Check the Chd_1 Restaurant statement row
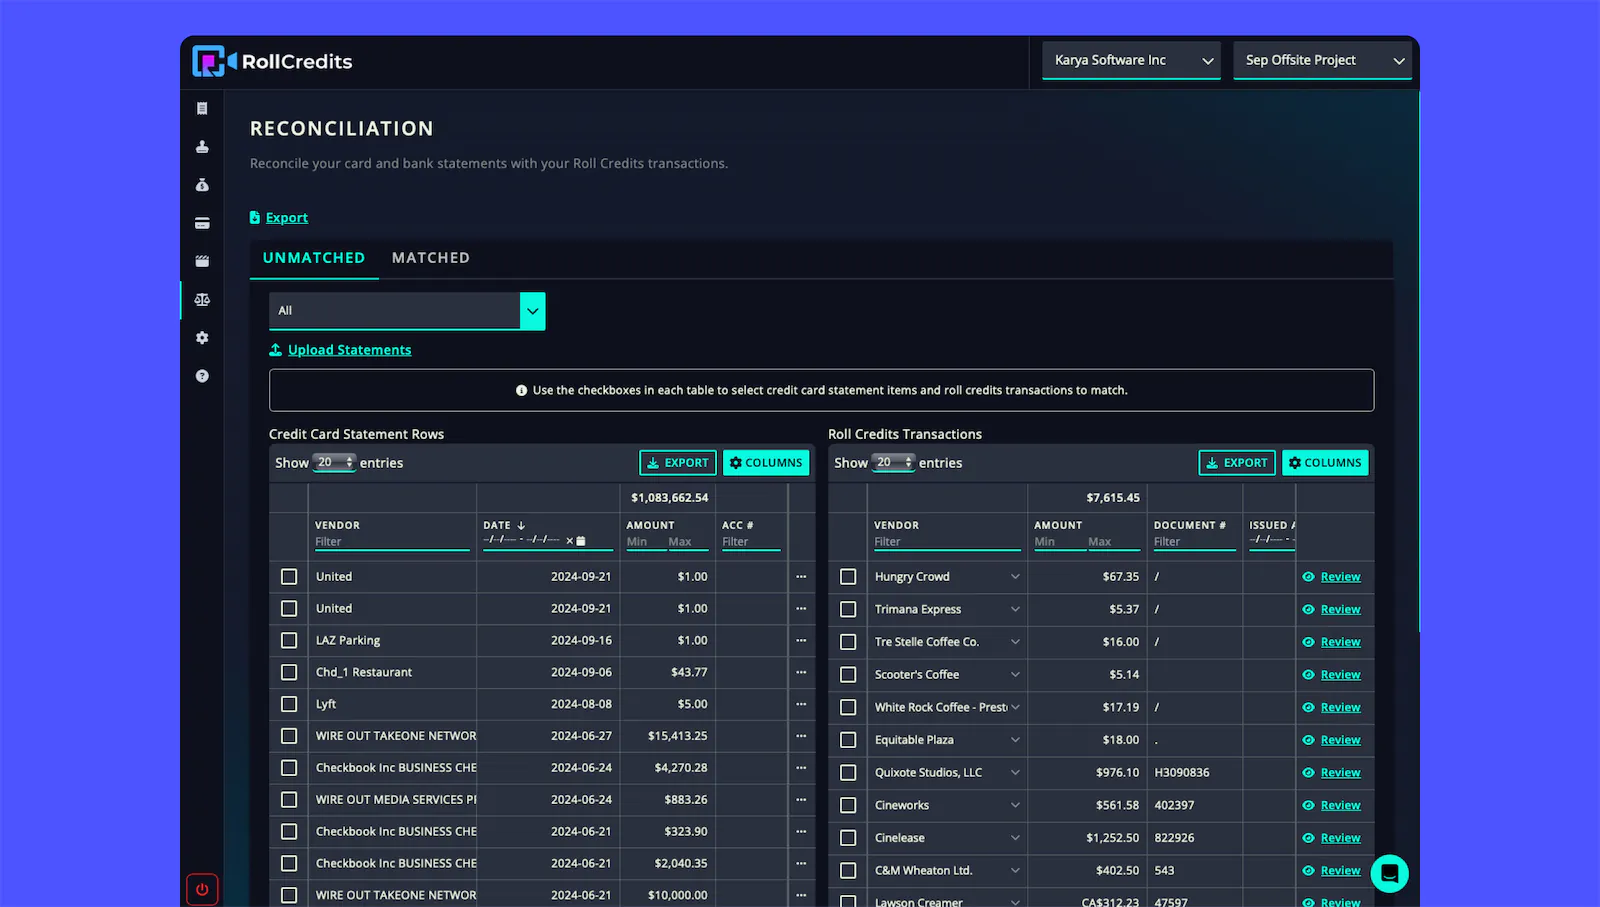 (288, 672)
